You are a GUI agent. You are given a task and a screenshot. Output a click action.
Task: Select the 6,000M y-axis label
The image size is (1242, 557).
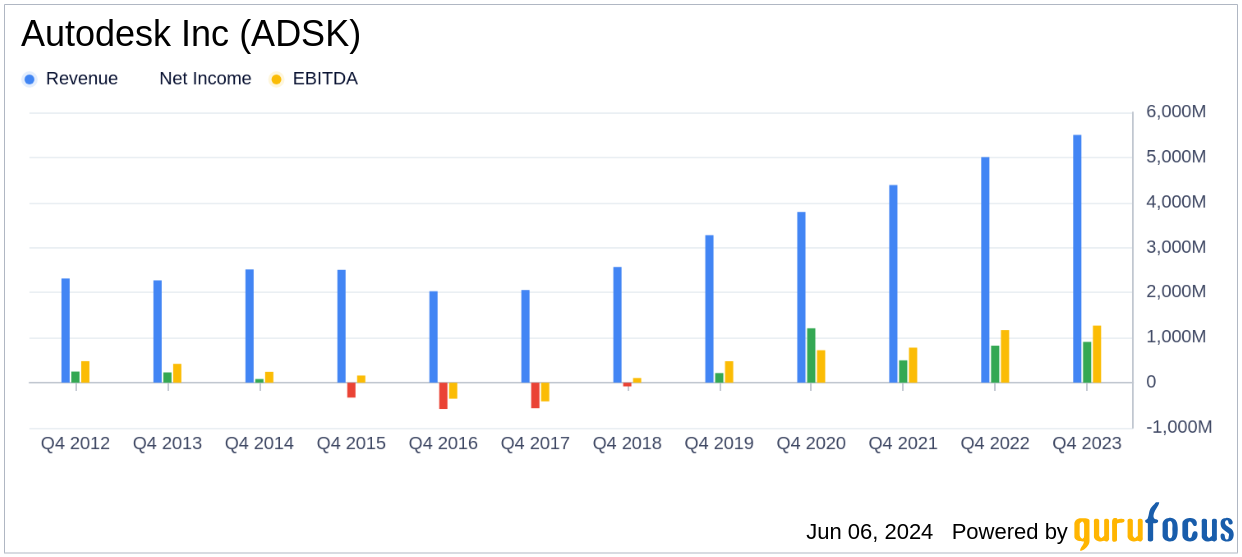click(1175, 112)
